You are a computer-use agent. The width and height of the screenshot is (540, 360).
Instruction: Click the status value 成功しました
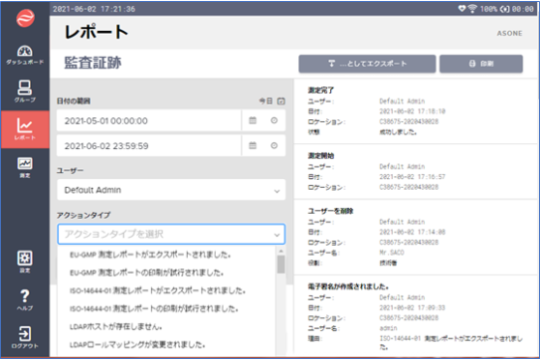(x=398, y=132)
